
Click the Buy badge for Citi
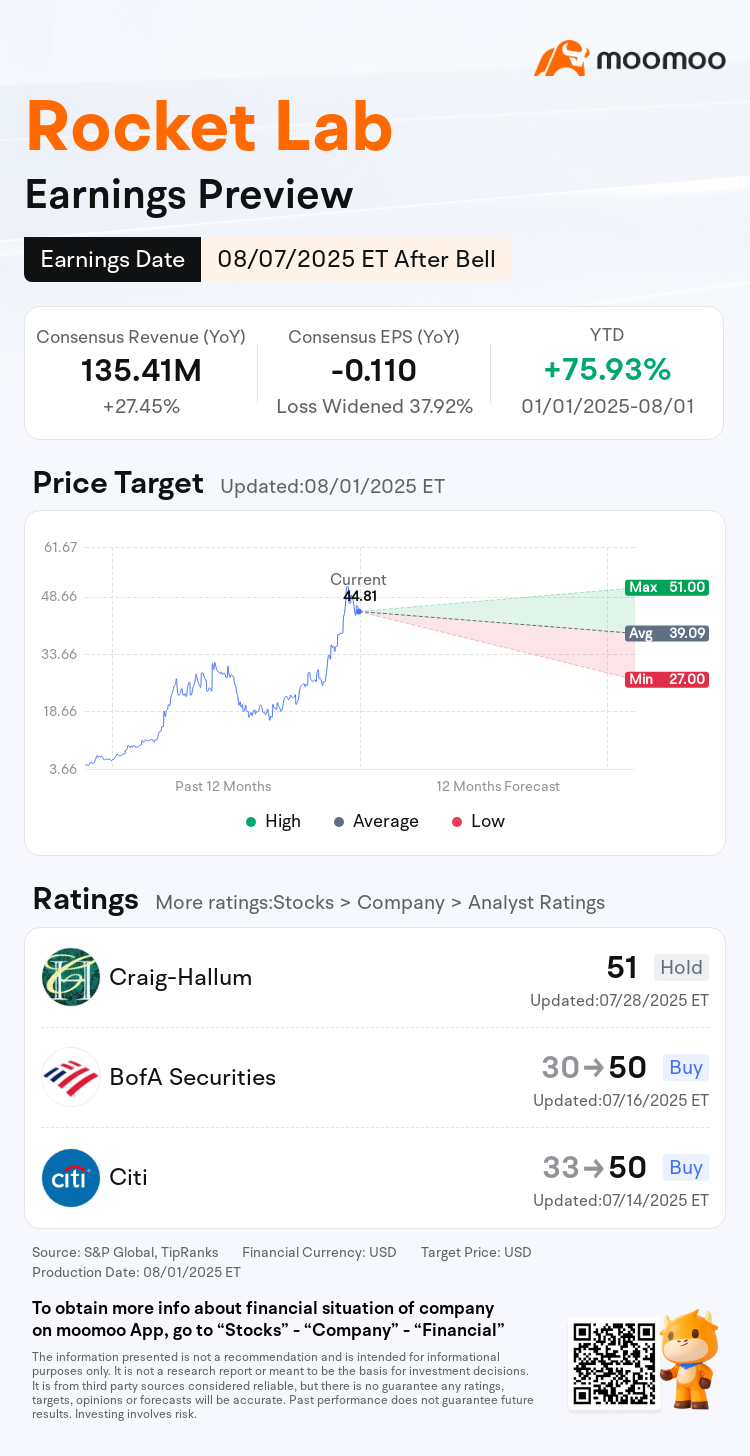(686, 1167)
